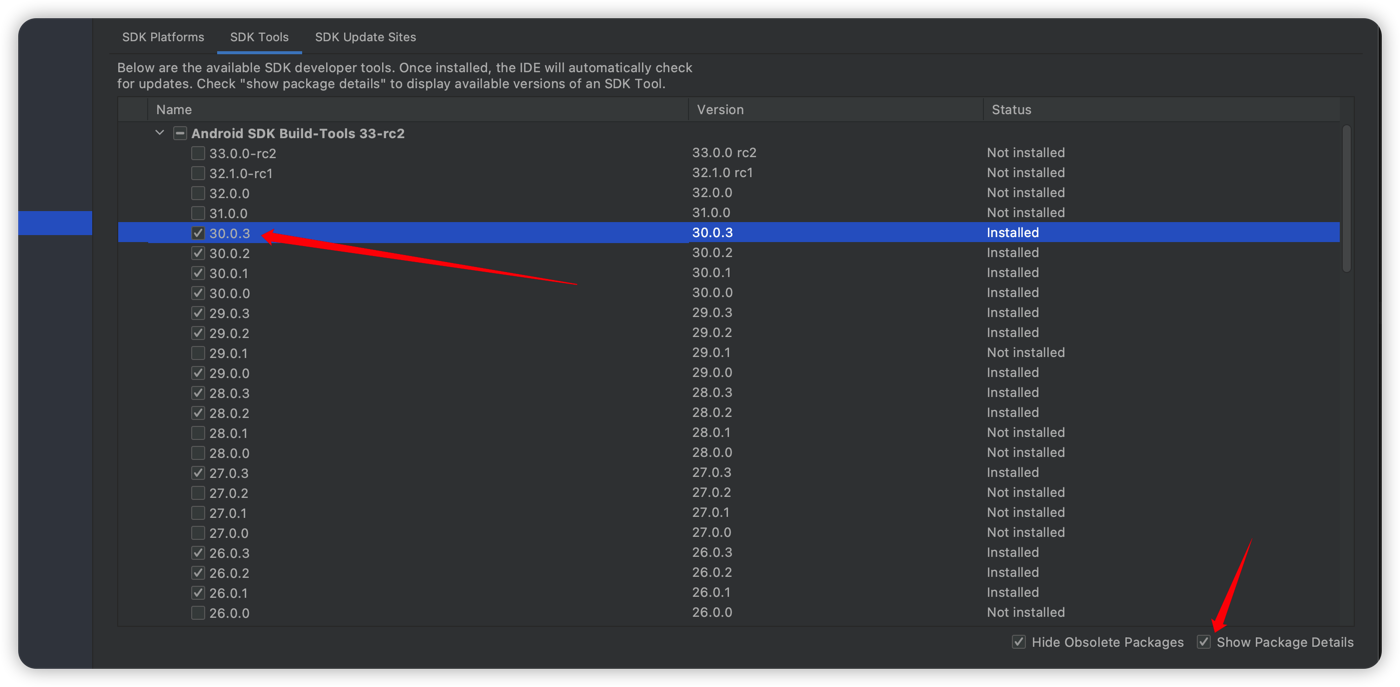Tick the 31.0.0 build tools checkbox
The height and width of the screenshot is (687, 1400).
[198, 213]
